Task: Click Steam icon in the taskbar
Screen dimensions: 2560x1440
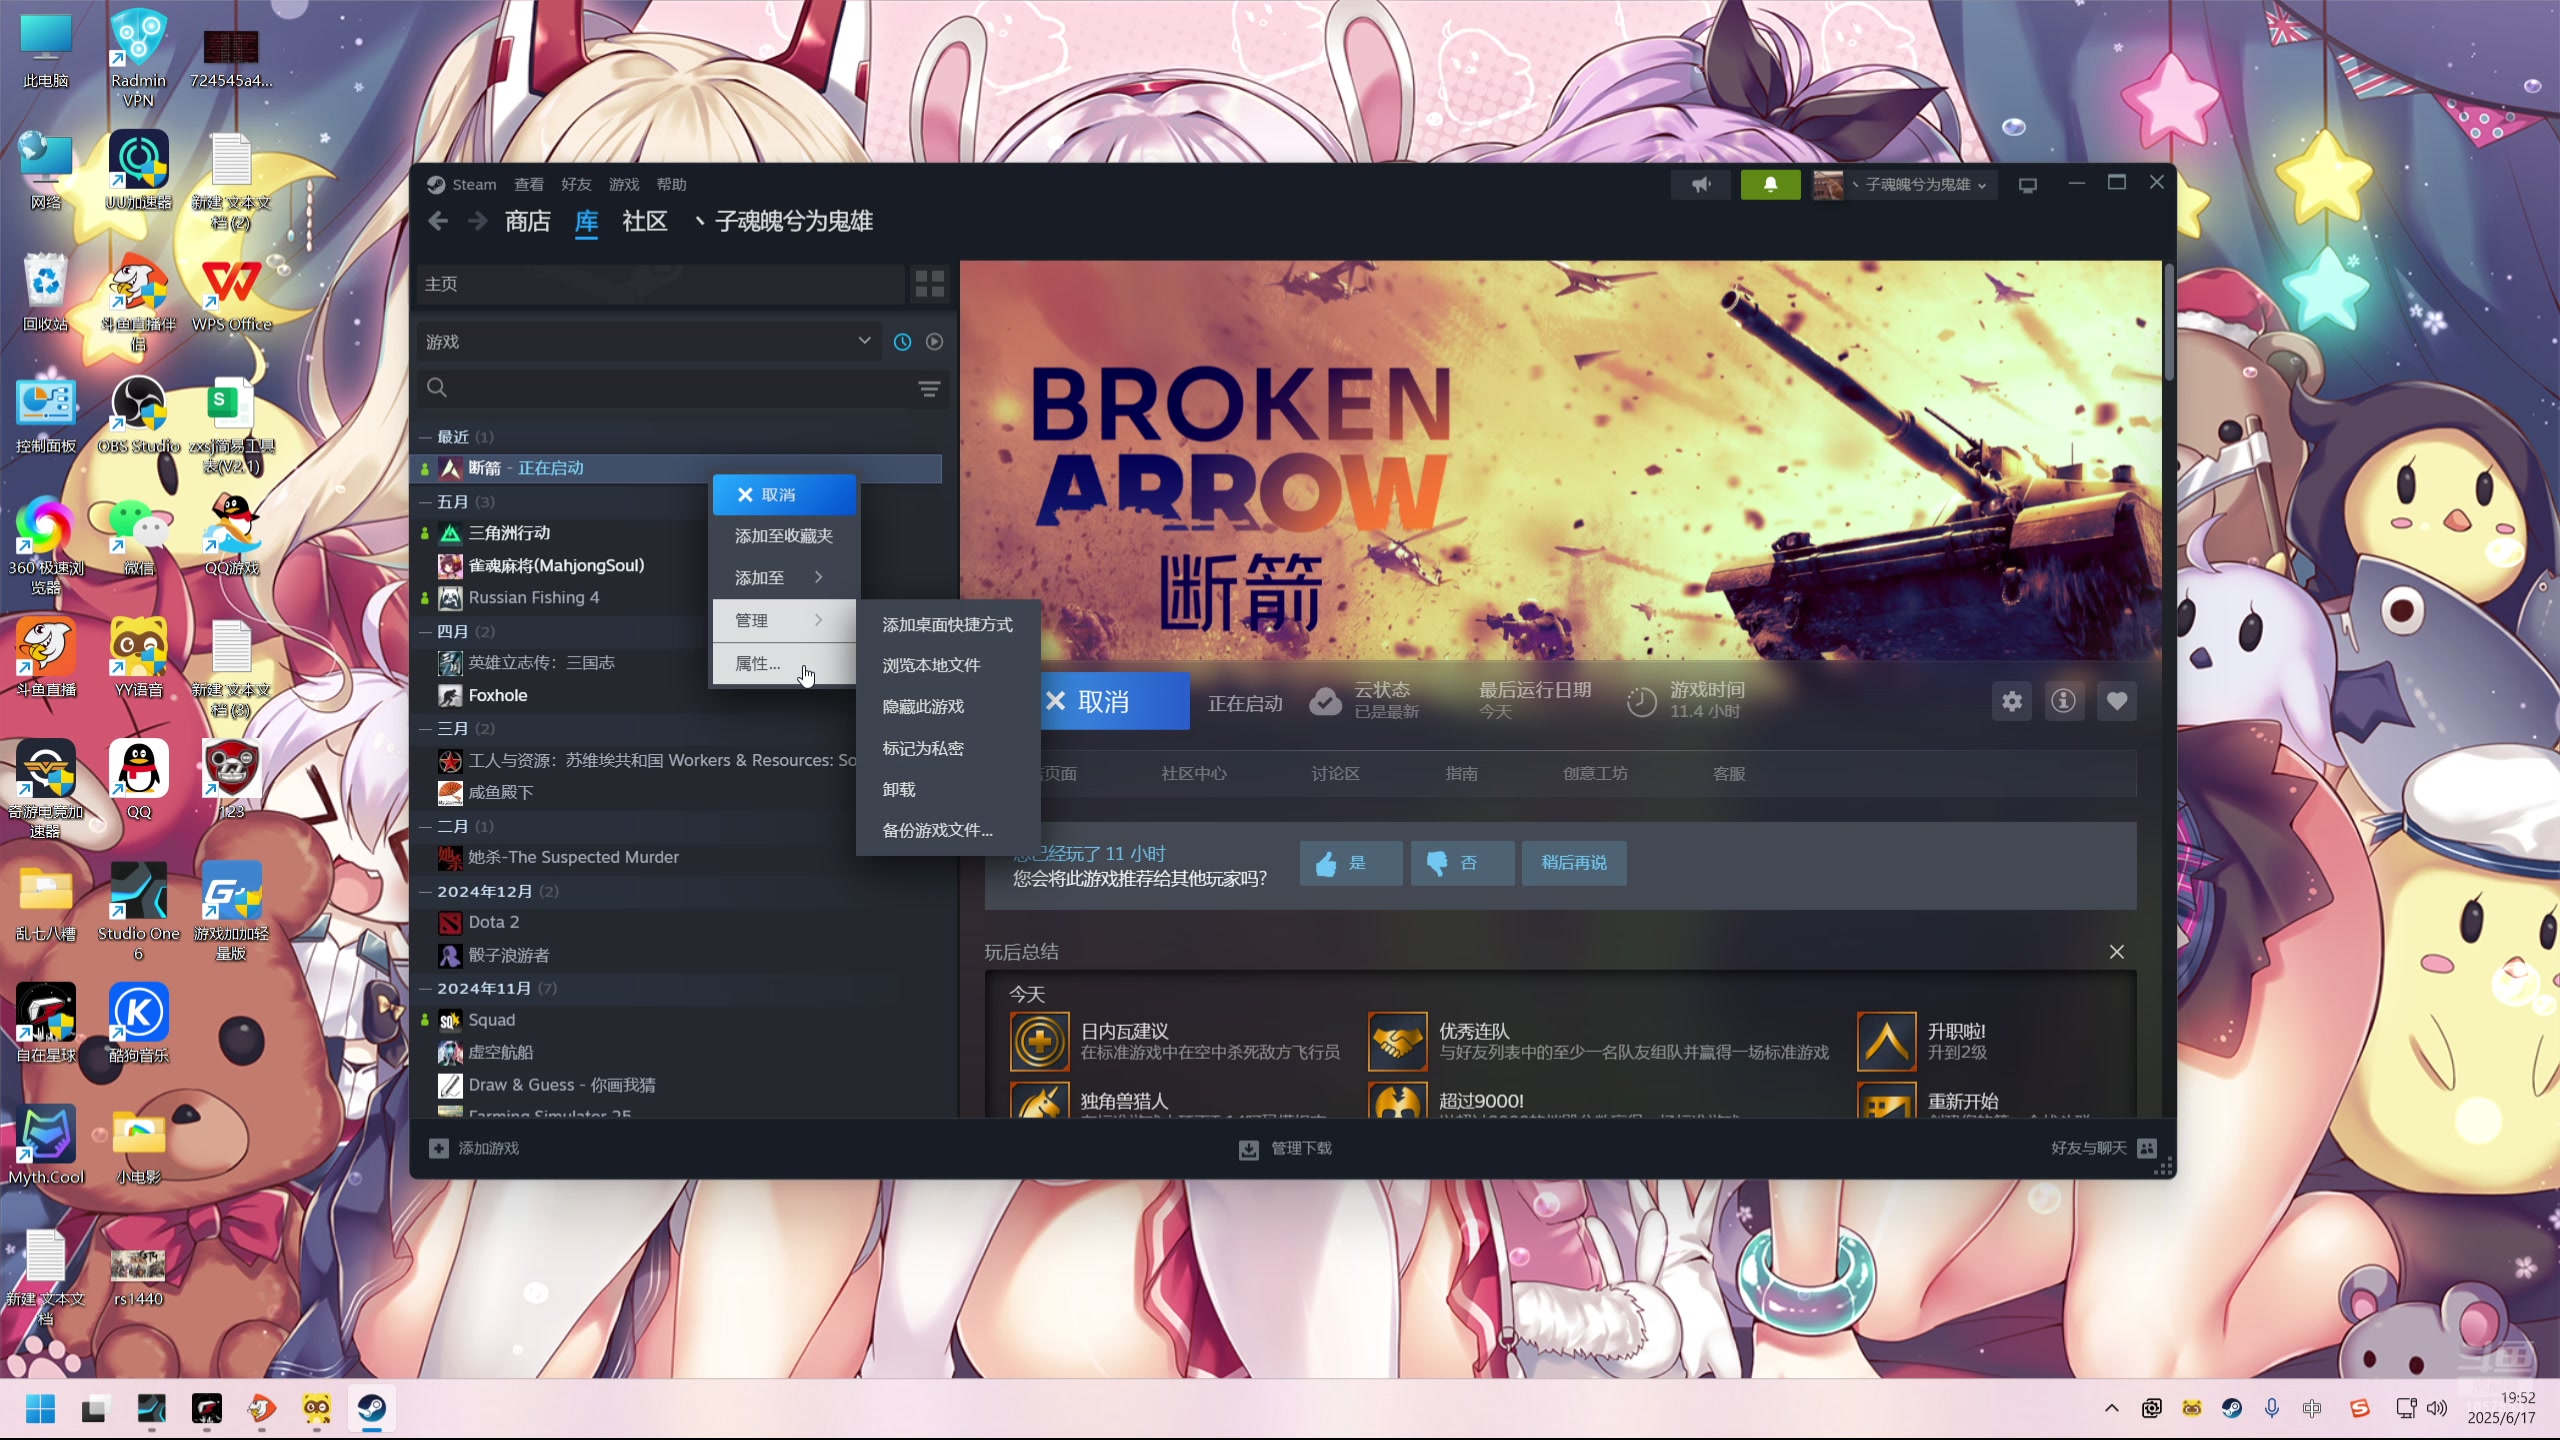Action: point(372,1409)
